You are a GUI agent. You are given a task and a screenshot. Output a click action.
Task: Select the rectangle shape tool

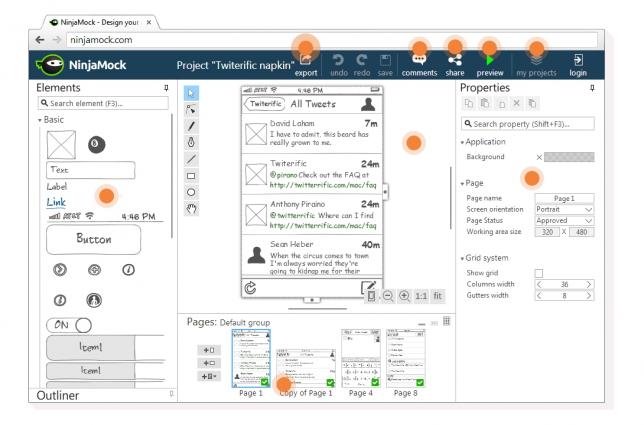[191, 176]
